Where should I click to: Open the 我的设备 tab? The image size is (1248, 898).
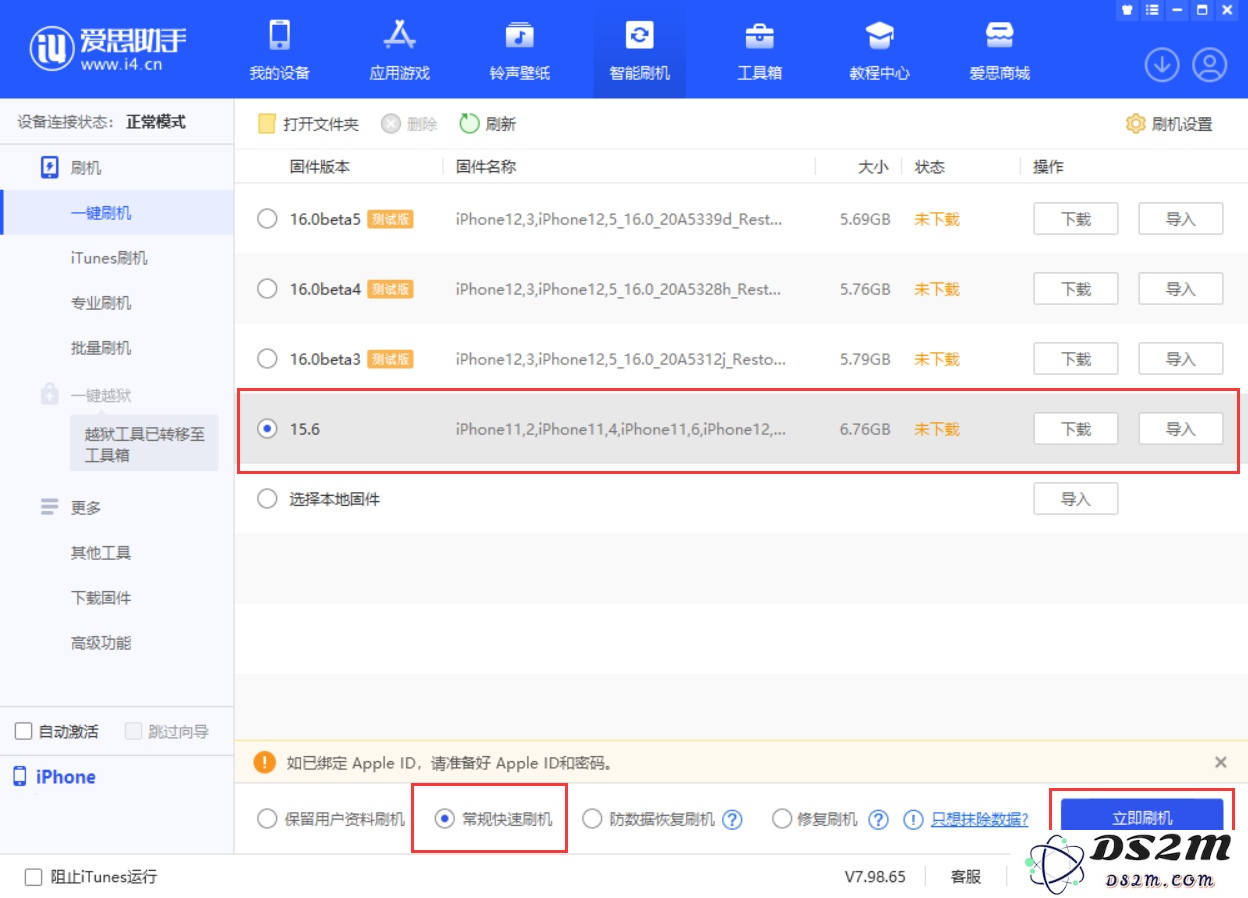point(280,50)
